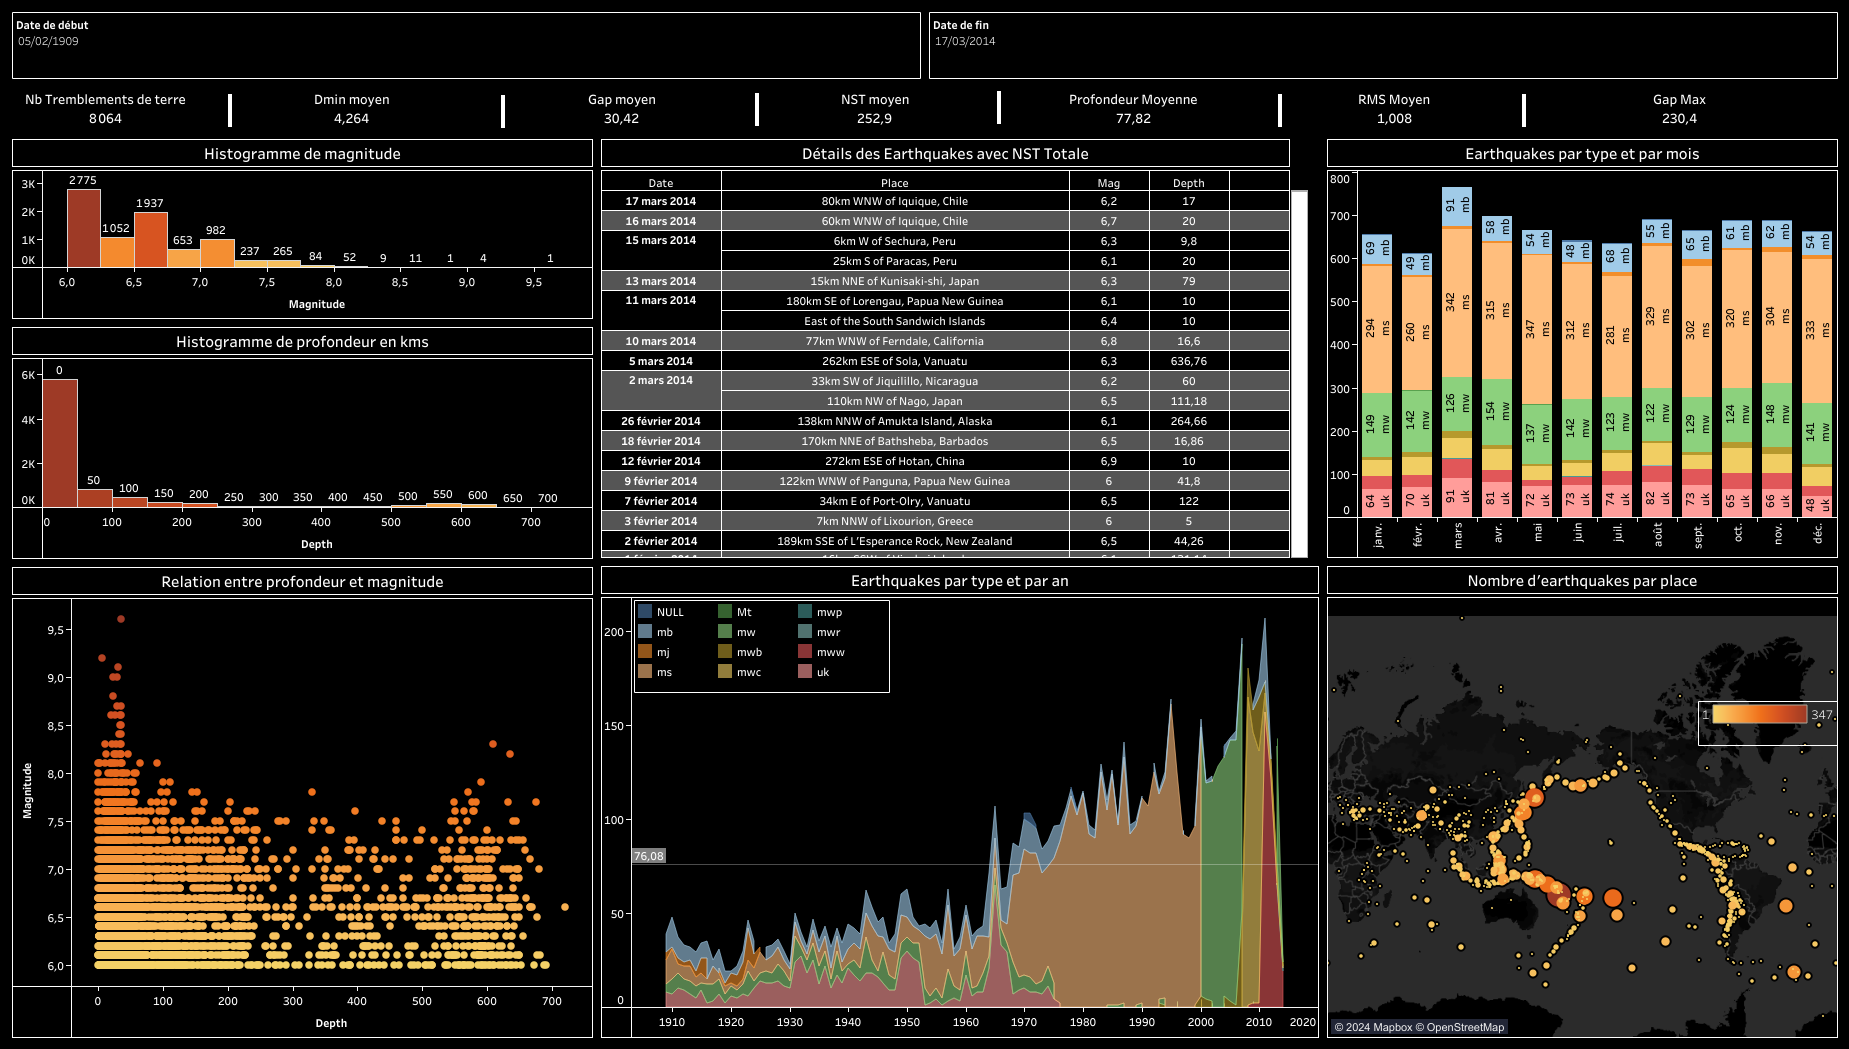Image resolution: width=1849 pixels, height=1049 pixels.
Task: Select the mb legend swatch
Action: (x=645, y=632)
